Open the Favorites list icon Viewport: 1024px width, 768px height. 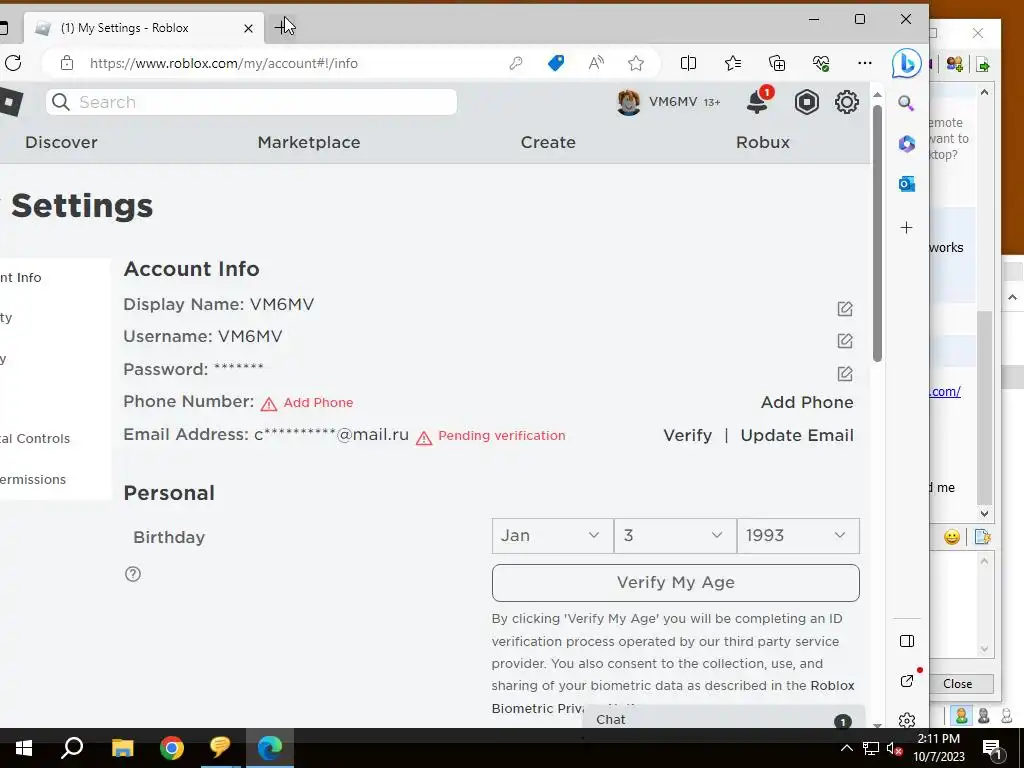[733, 63]
